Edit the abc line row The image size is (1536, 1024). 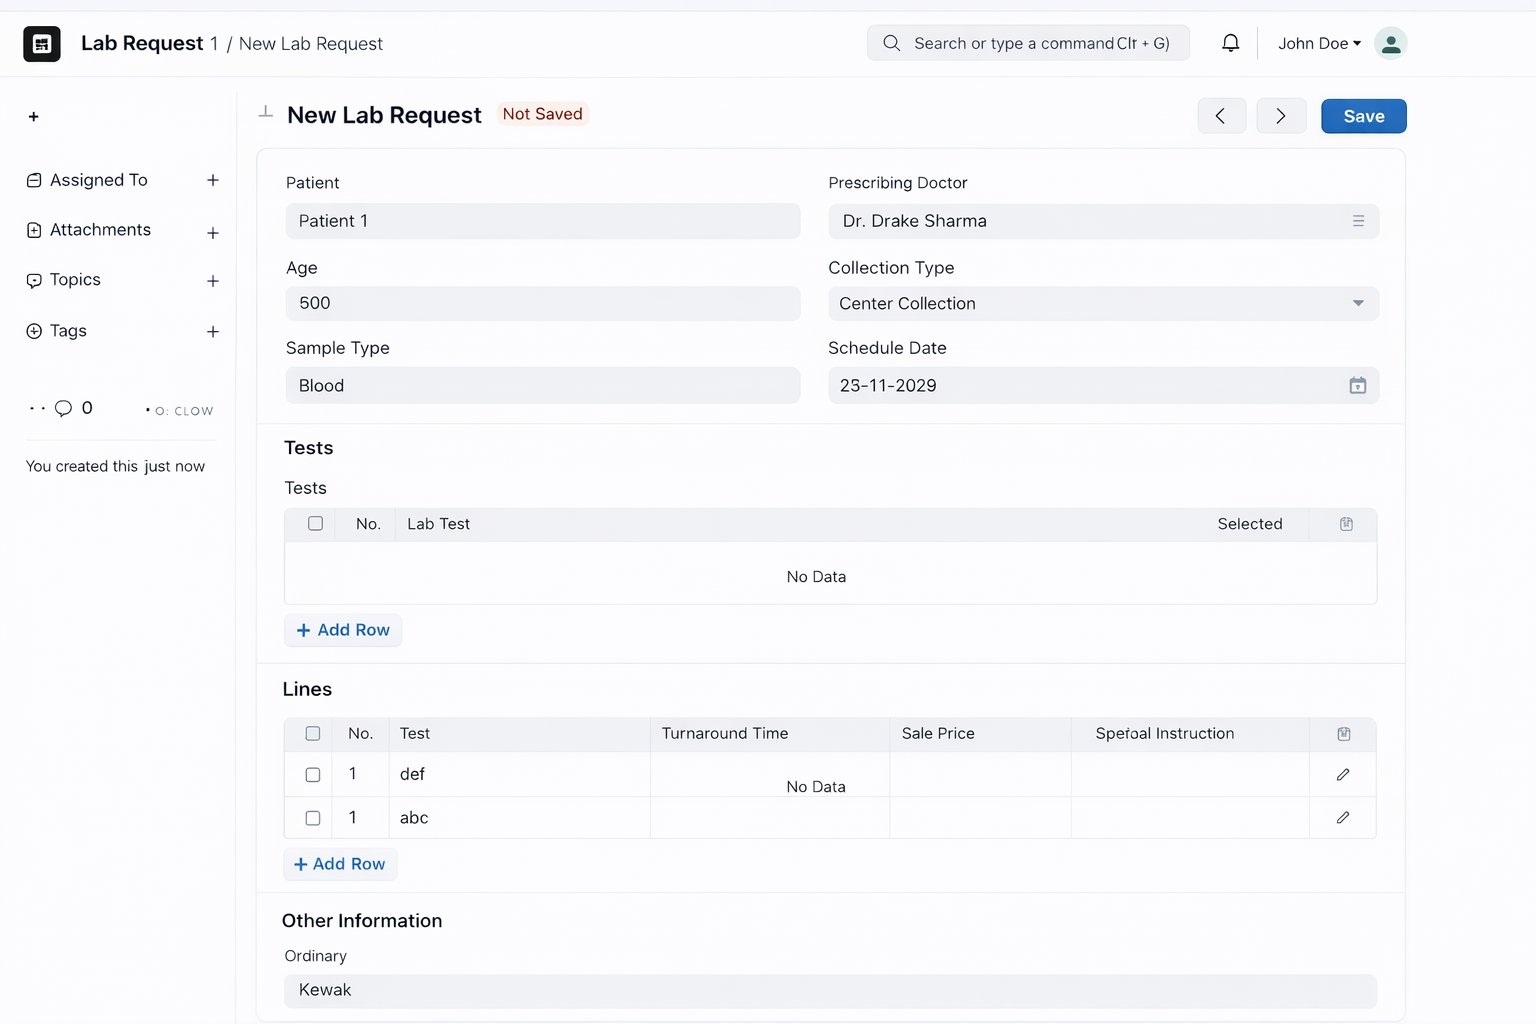1343,817
